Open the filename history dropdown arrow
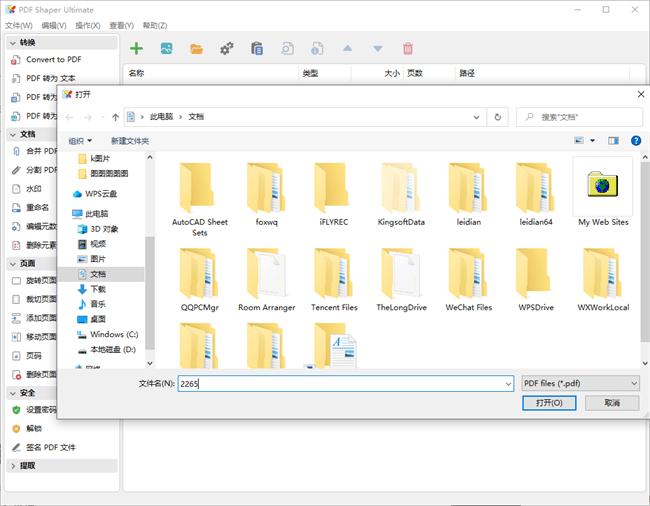 (508, 384)
